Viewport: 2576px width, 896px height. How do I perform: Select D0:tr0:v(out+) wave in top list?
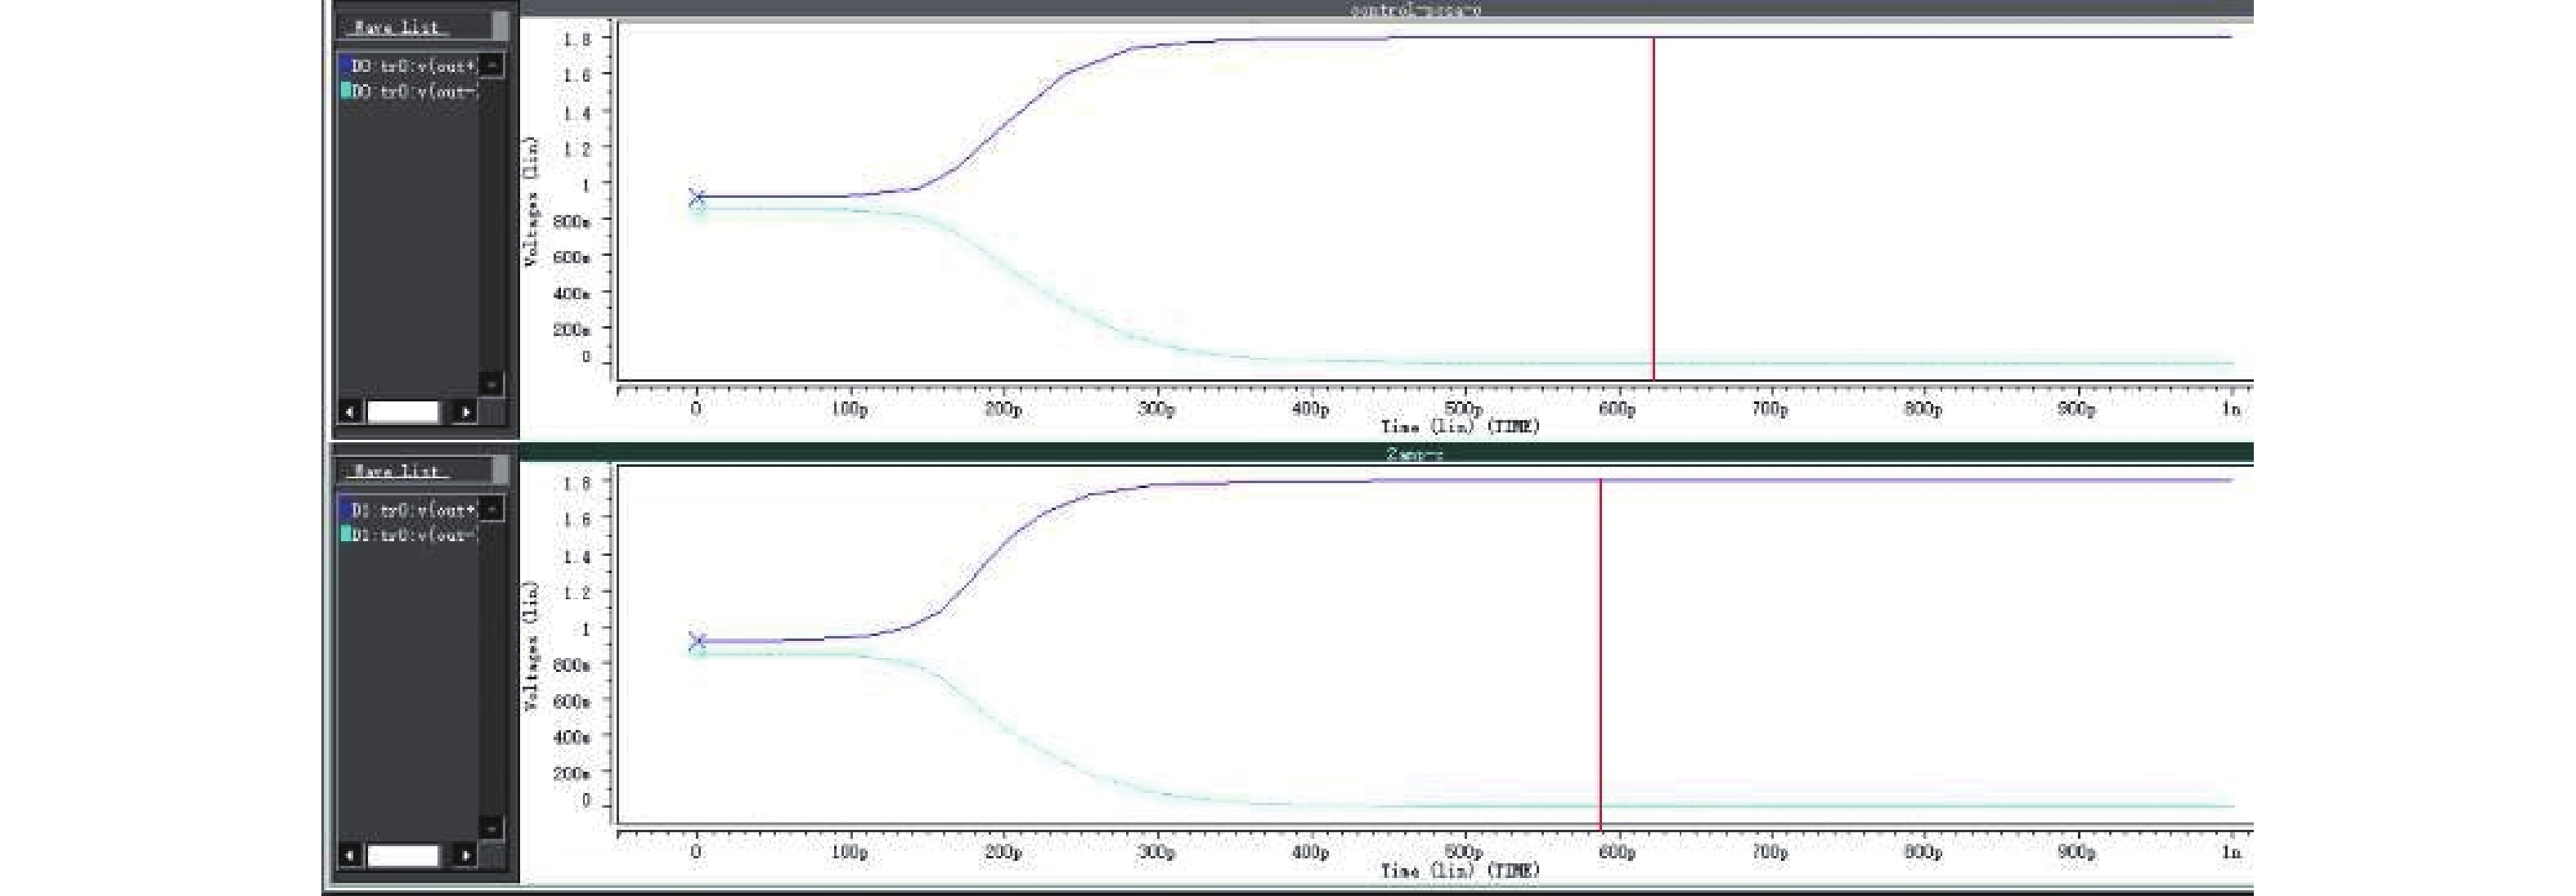(x=414, y=66)
